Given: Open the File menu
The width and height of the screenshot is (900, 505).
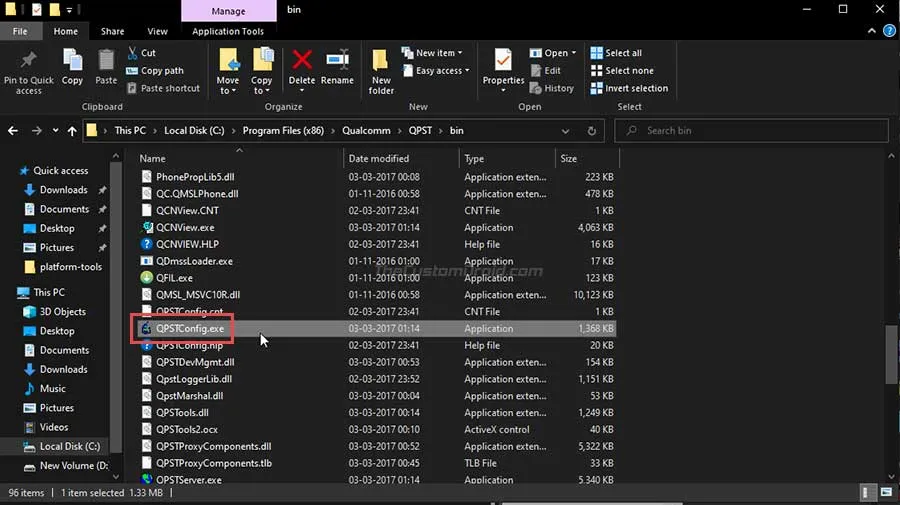Looking at the screenshot, I should tap(20, 31).
